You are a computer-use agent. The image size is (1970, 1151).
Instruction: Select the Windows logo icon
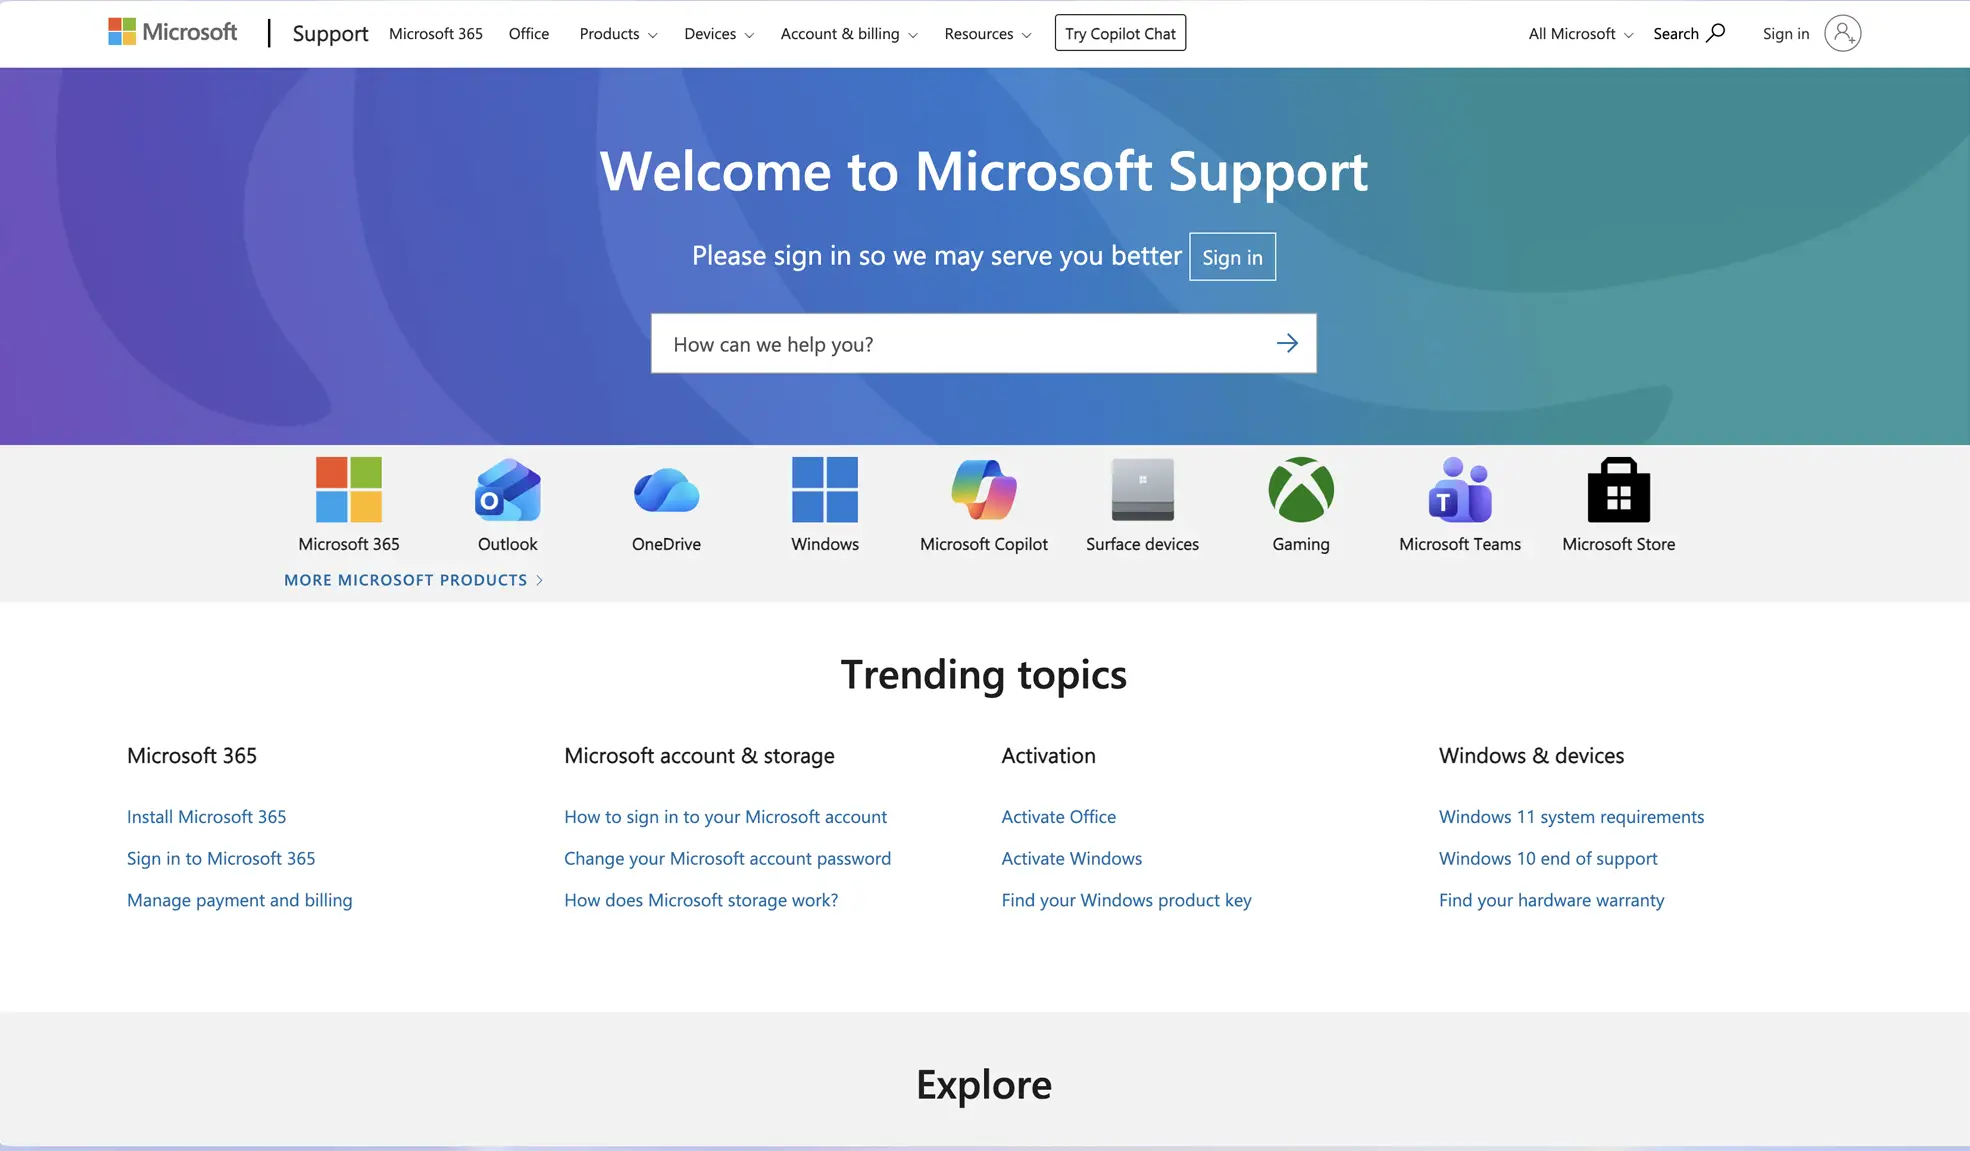pyautogui.click(x=824, y=490)
